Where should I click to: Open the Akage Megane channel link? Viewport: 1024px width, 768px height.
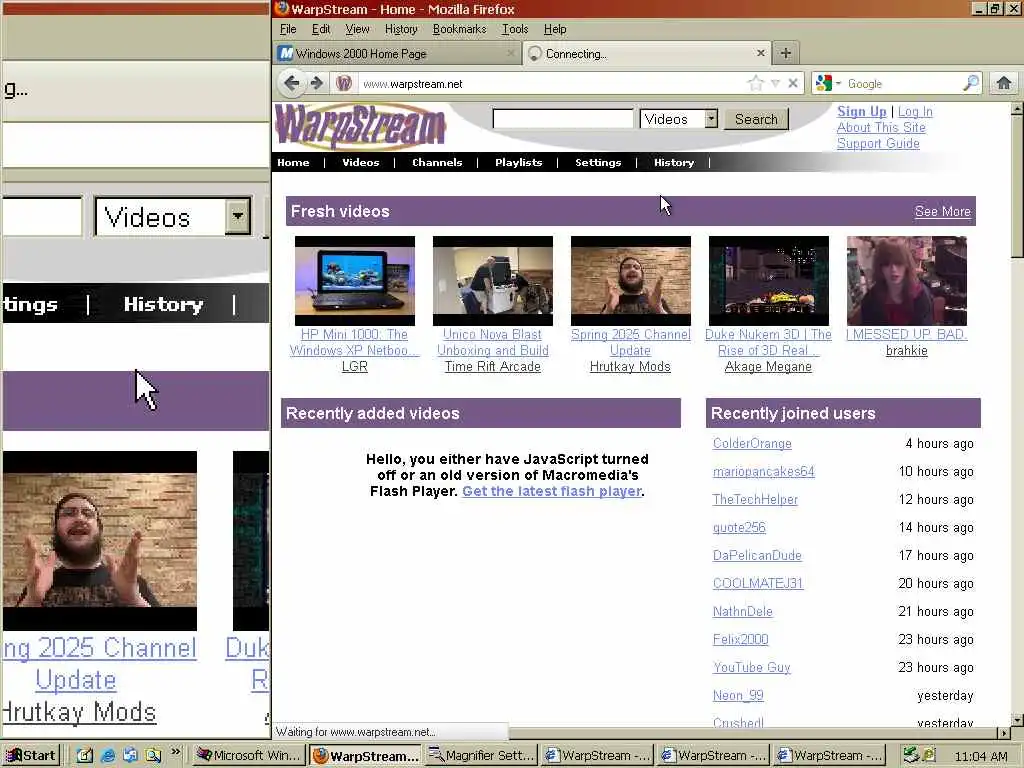pos(768,366)
